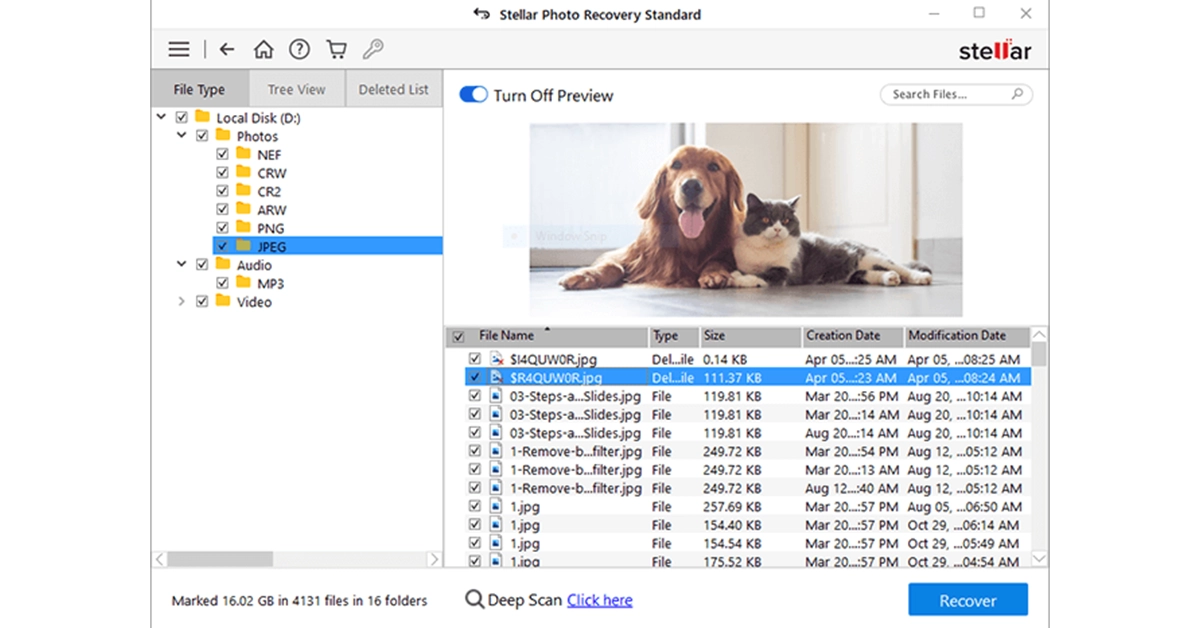The height and width of the screenshot is (628, 1200).
Task: Click the file list scroll up arrow
Action: click(1039, 335)
